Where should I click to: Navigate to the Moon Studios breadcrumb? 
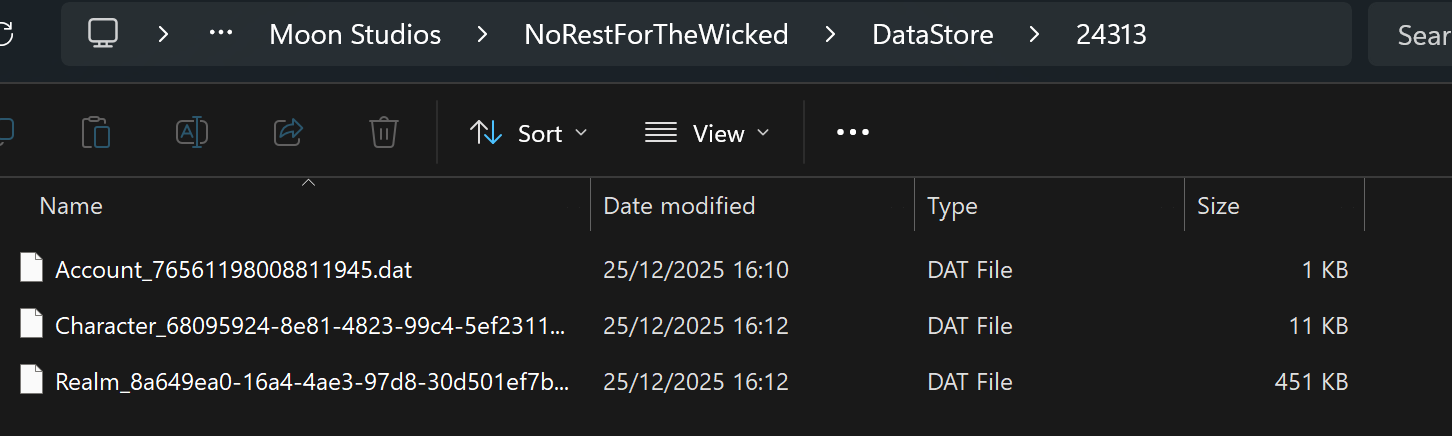point(355,35)
